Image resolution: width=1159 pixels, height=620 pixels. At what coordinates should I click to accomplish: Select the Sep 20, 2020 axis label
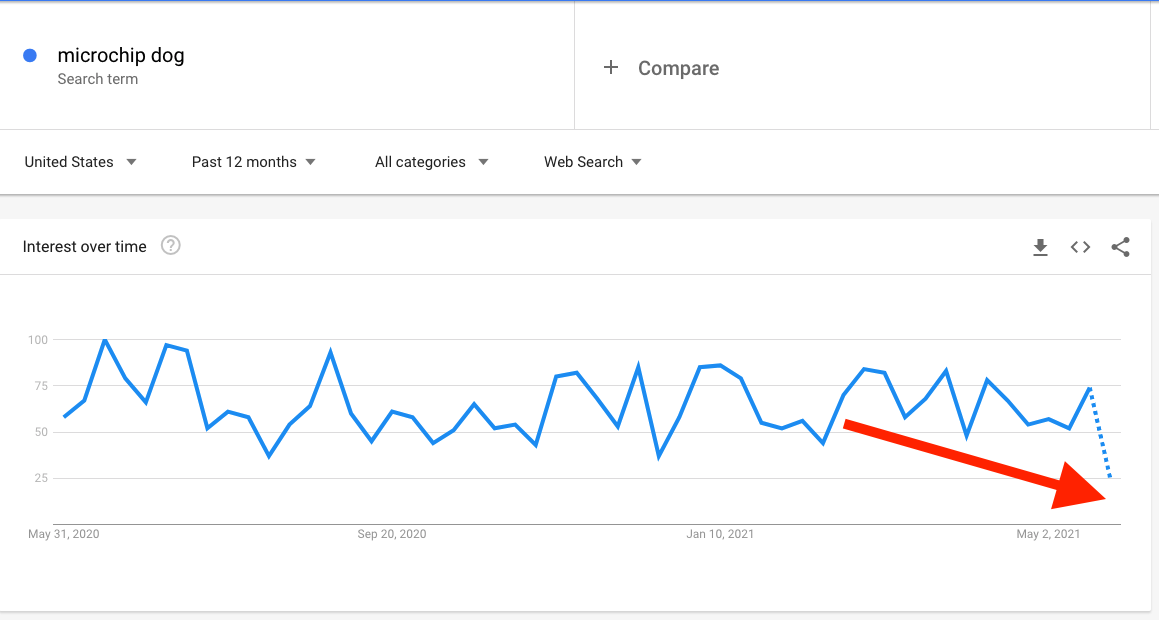click(392, 534)
